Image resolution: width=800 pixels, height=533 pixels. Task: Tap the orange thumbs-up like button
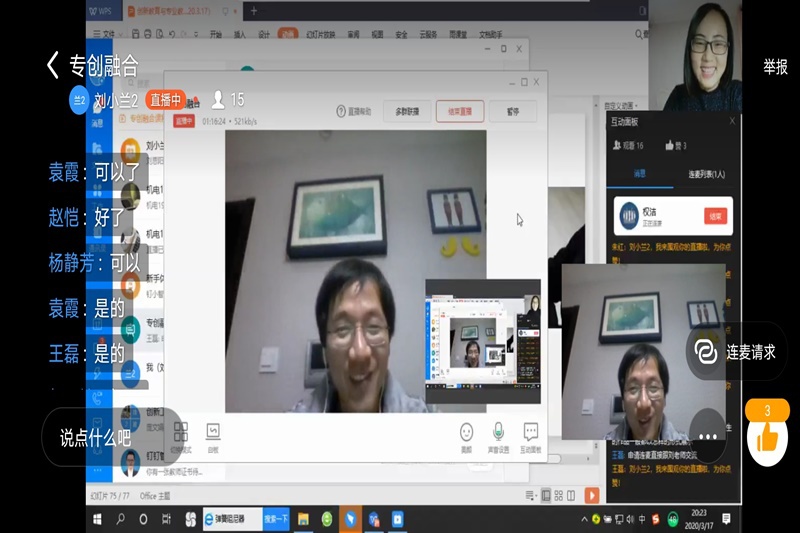coord(767,438)
